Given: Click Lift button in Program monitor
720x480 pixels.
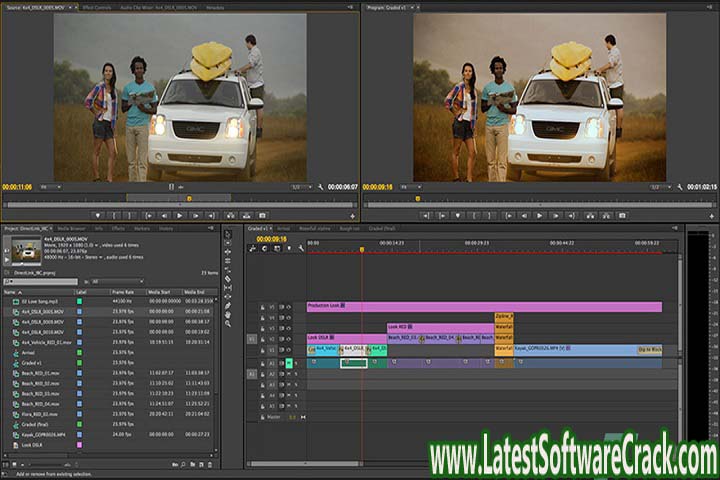Looking at the screenshot, I should click(x=590, y=215).
